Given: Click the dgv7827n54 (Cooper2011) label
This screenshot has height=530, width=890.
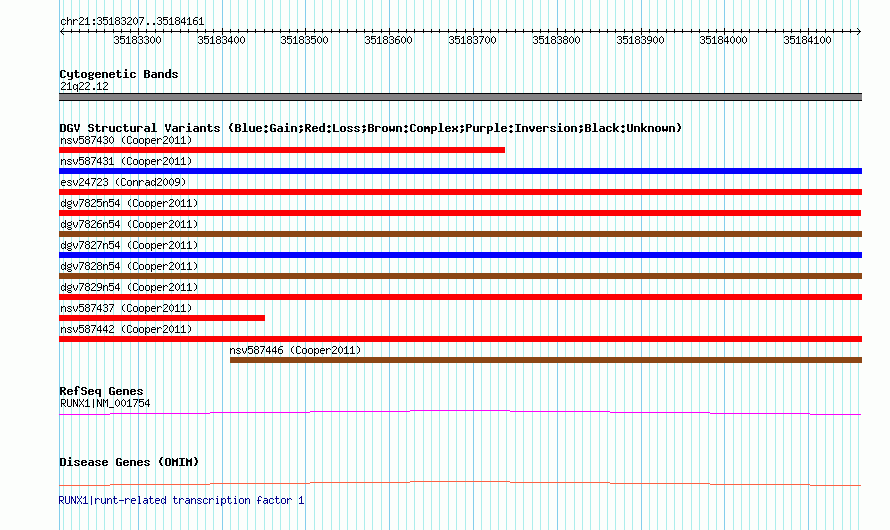Looking at the screenshot, I should coord(129,245).
